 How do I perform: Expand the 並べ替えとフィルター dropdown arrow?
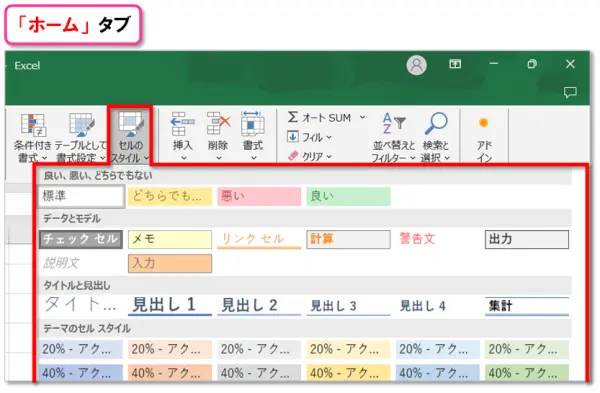click(412, 158)
